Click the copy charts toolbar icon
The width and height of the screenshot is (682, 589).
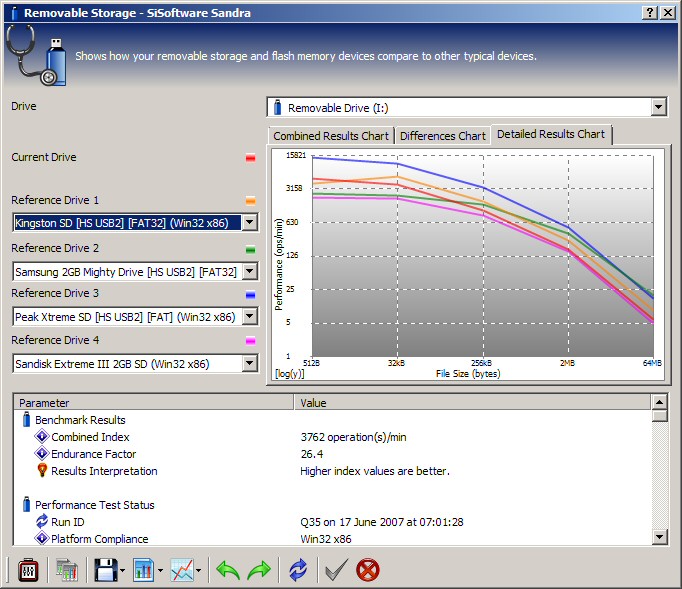coord(67,570)
